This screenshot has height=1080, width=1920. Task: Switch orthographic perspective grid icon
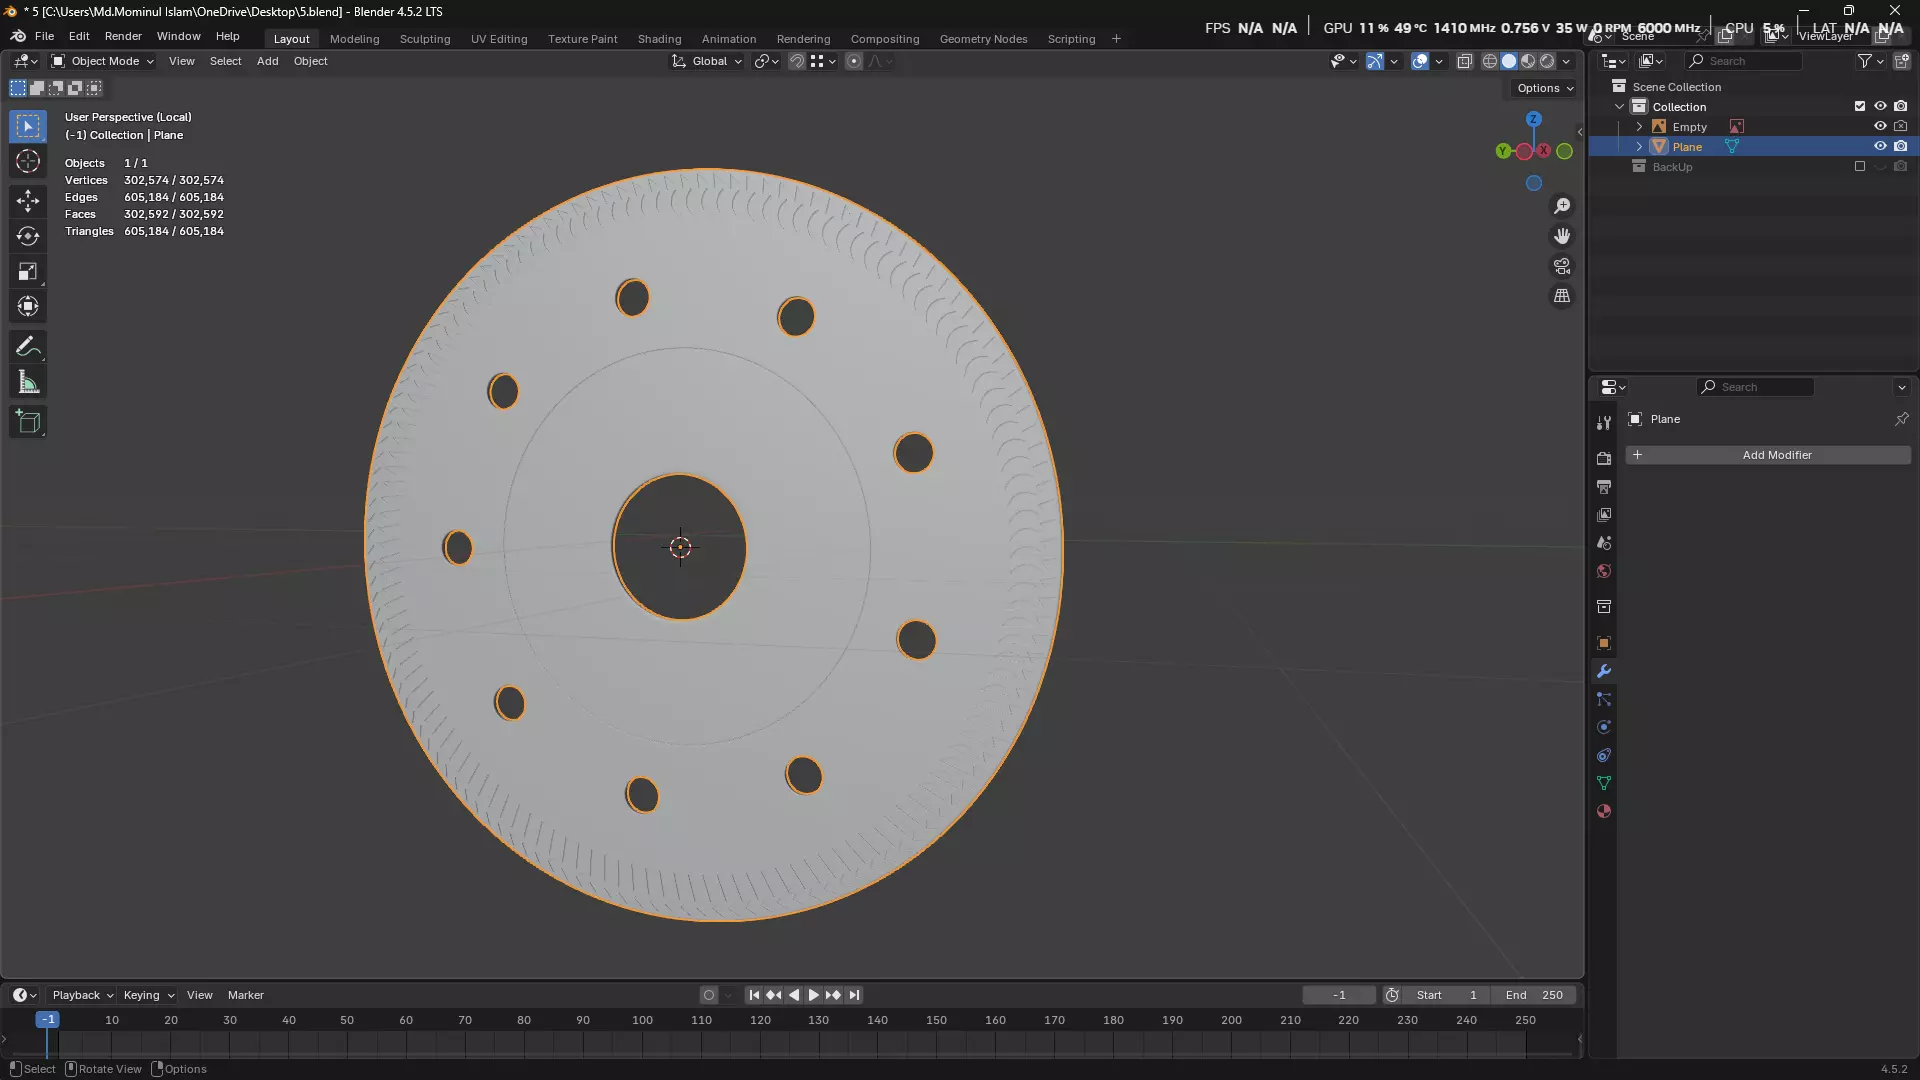pyautogui.click(x=1562, y=296)
